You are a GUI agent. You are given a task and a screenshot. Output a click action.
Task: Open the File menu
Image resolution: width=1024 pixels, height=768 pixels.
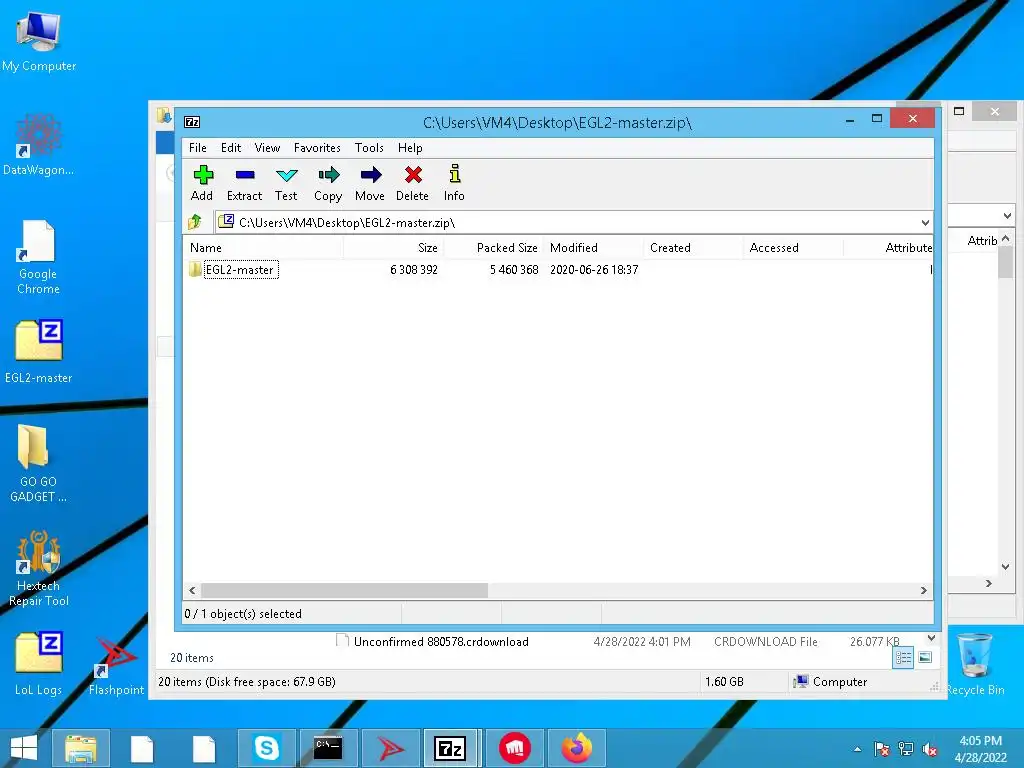point(198,148)
